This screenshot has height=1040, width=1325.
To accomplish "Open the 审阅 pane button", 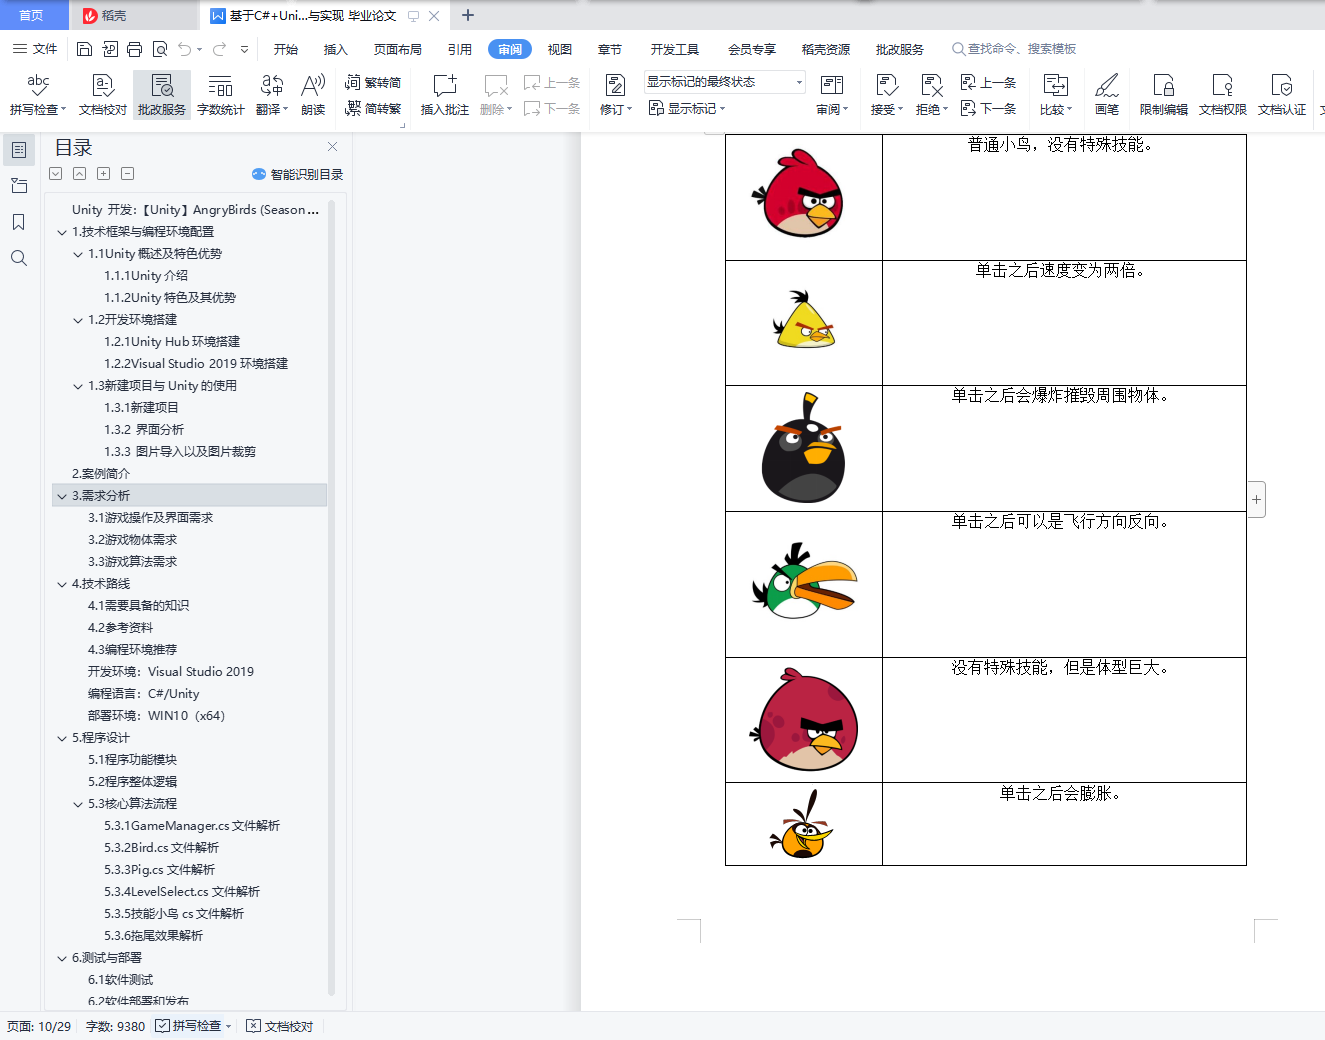I will (832, 95).
